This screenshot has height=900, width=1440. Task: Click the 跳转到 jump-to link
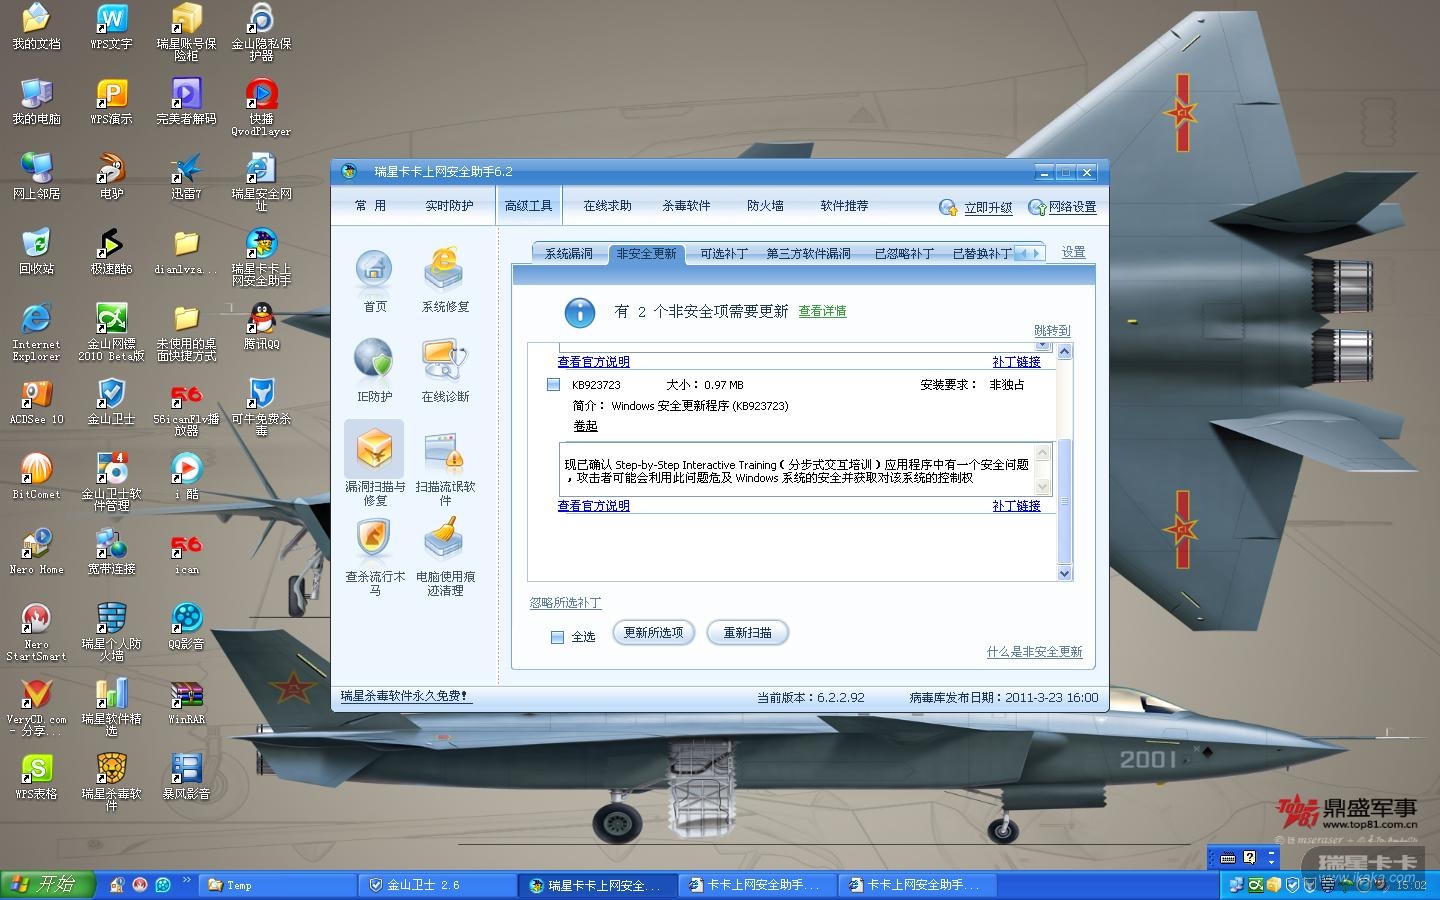[x=1052, y=331]
